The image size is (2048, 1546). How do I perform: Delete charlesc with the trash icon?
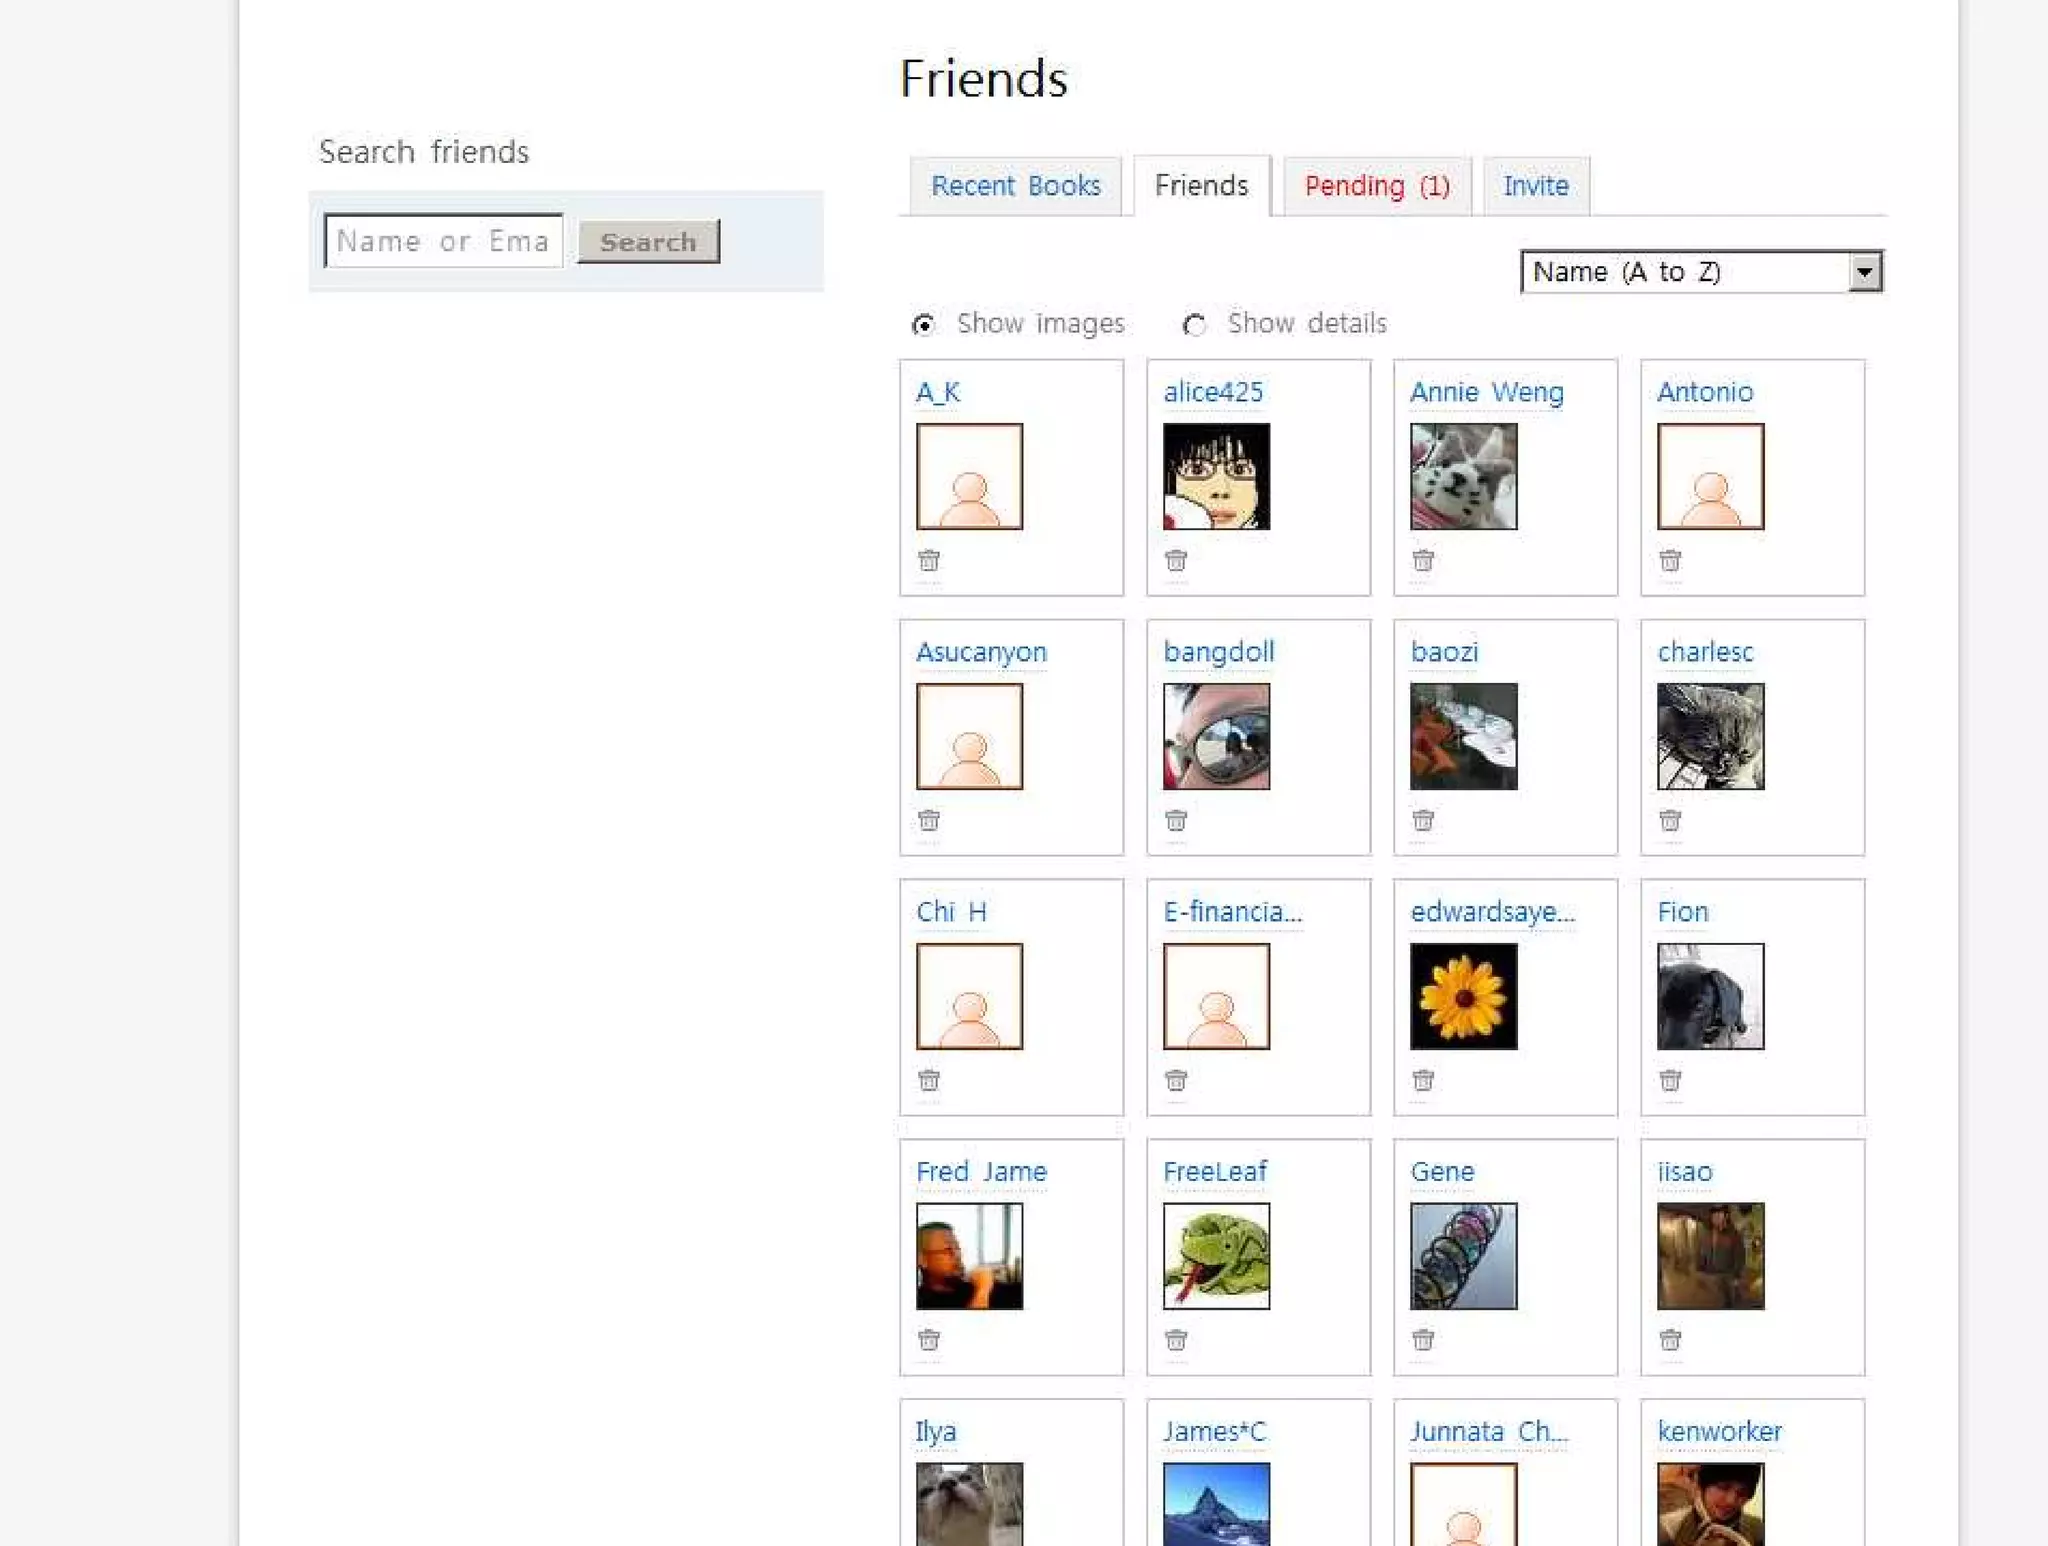pyautogui.click(x=1669, y=820)
